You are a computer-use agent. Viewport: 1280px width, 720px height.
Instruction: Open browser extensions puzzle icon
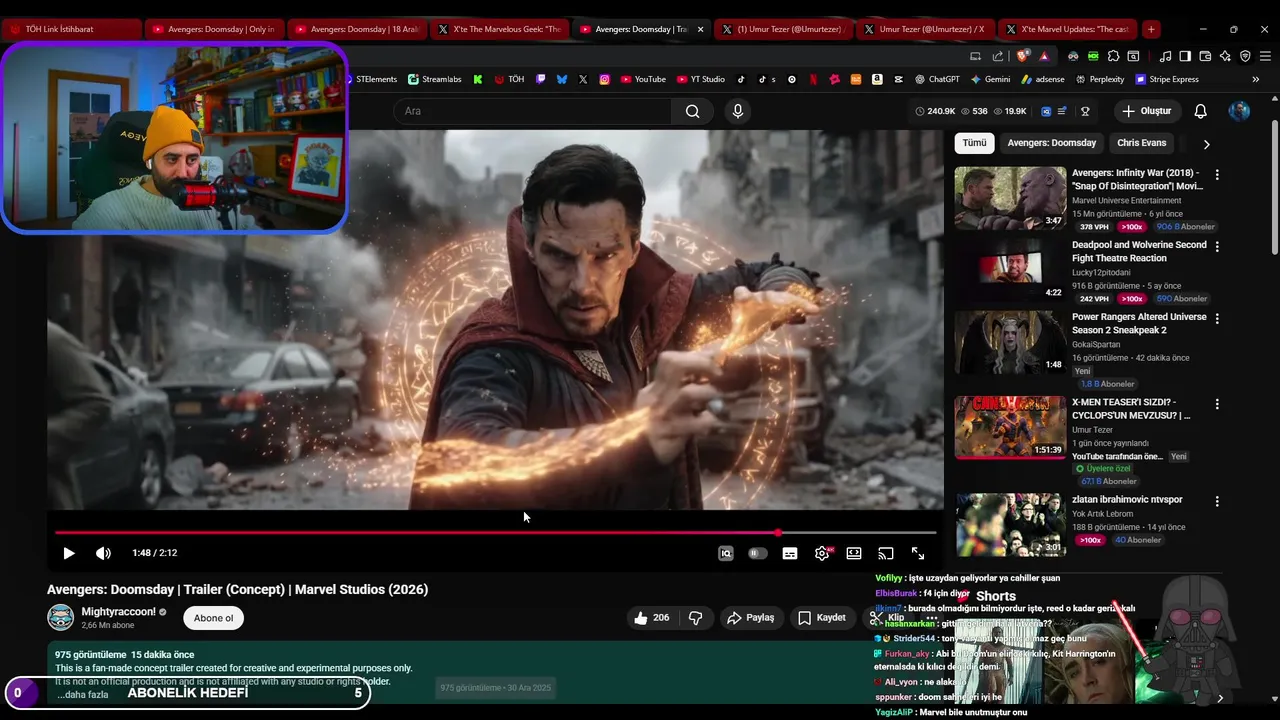(1113, 56)
